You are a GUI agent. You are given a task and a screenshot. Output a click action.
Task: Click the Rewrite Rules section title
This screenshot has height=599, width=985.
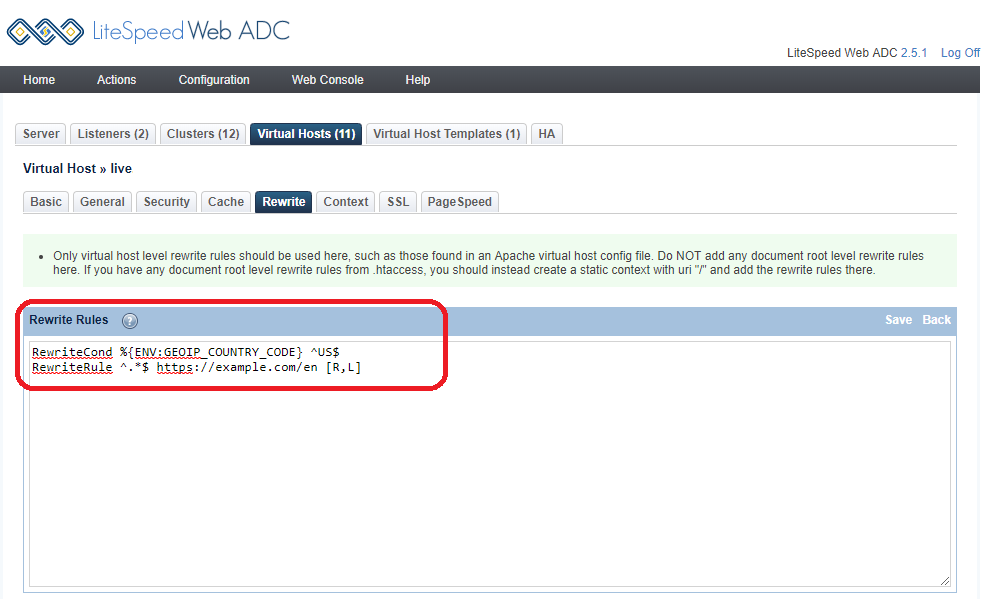[x=68, y=320]
